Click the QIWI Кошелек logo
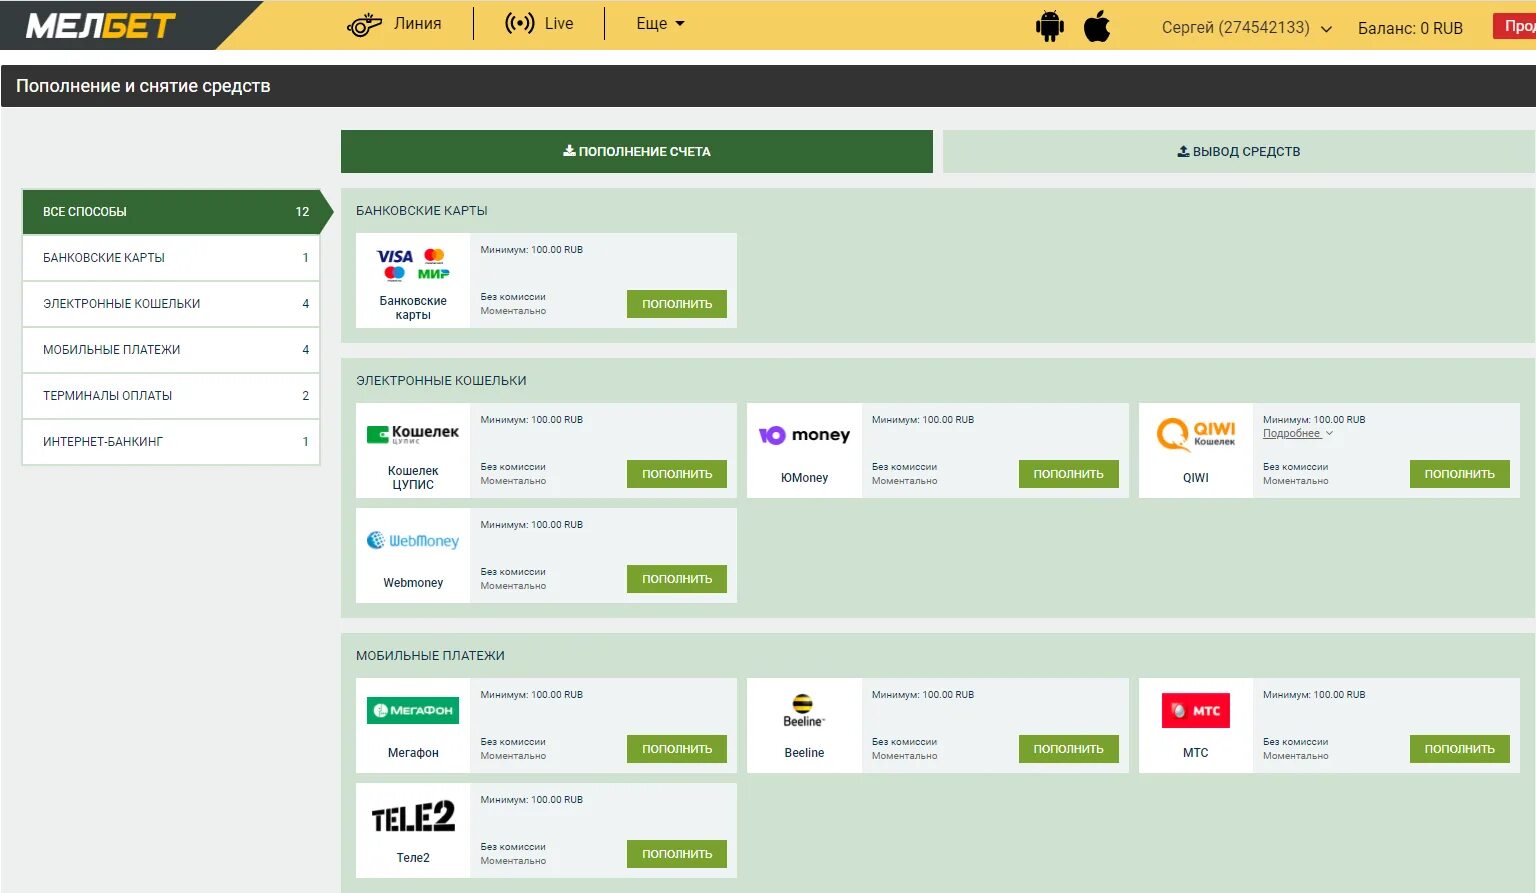 tap(1196, 435)
